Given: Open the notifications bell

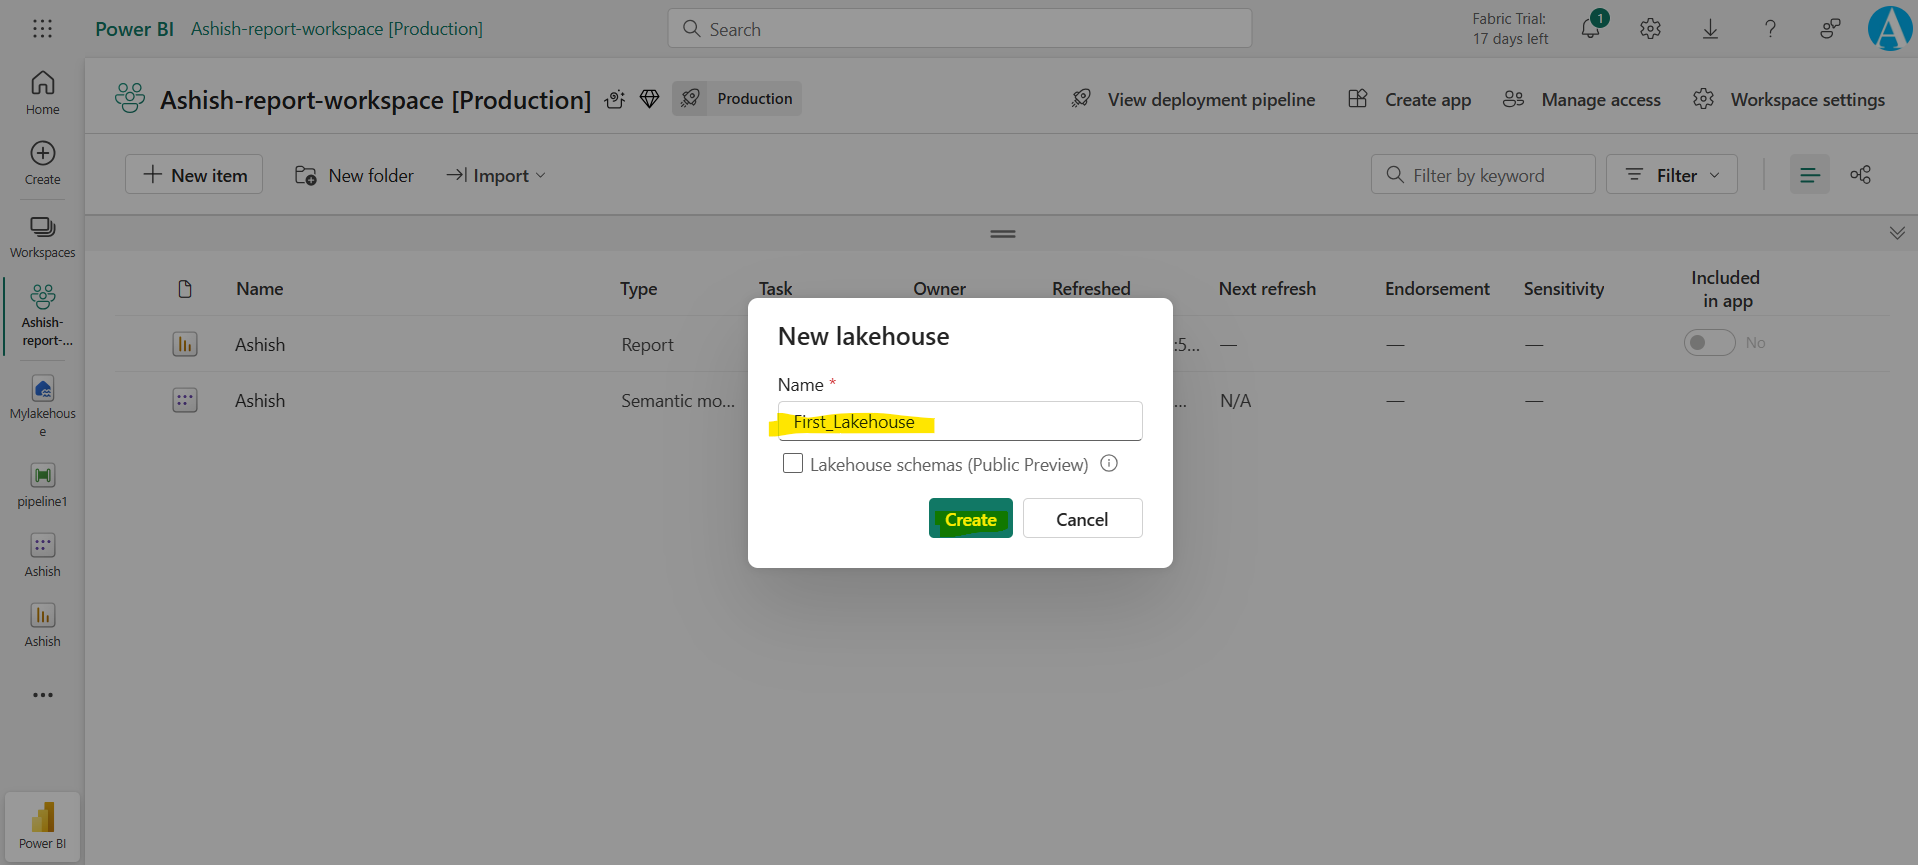Looking at the screenshot, I should tap(1590, 28).
